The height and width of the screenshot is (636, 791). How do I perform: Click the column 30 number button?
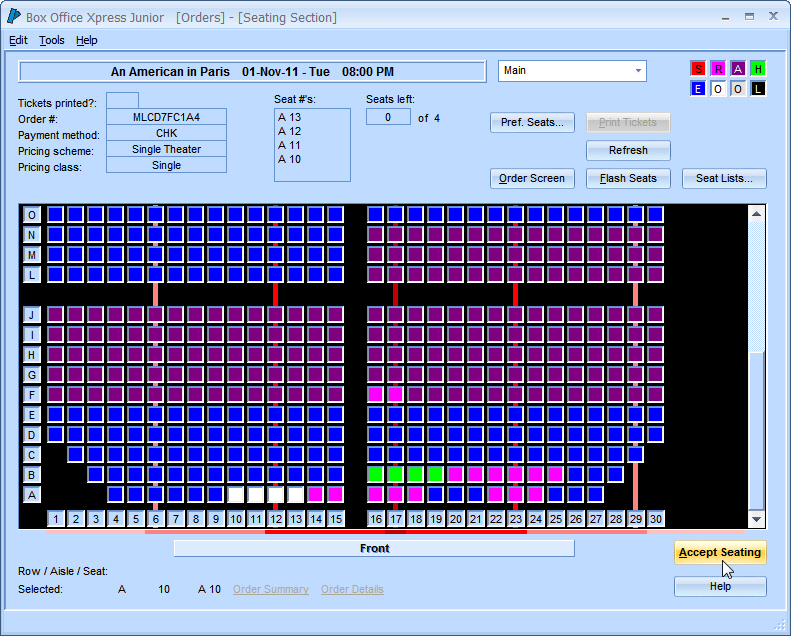pyautogui.click(x=656, y=519)
